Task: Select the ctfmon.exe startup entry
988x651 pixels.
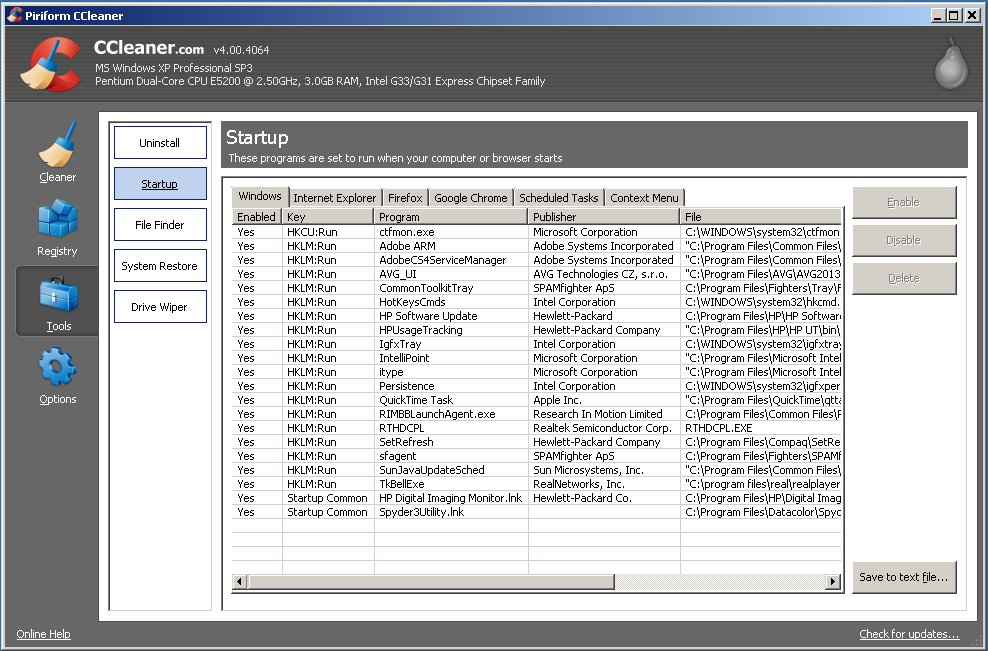Action: [x=537, y=232]
